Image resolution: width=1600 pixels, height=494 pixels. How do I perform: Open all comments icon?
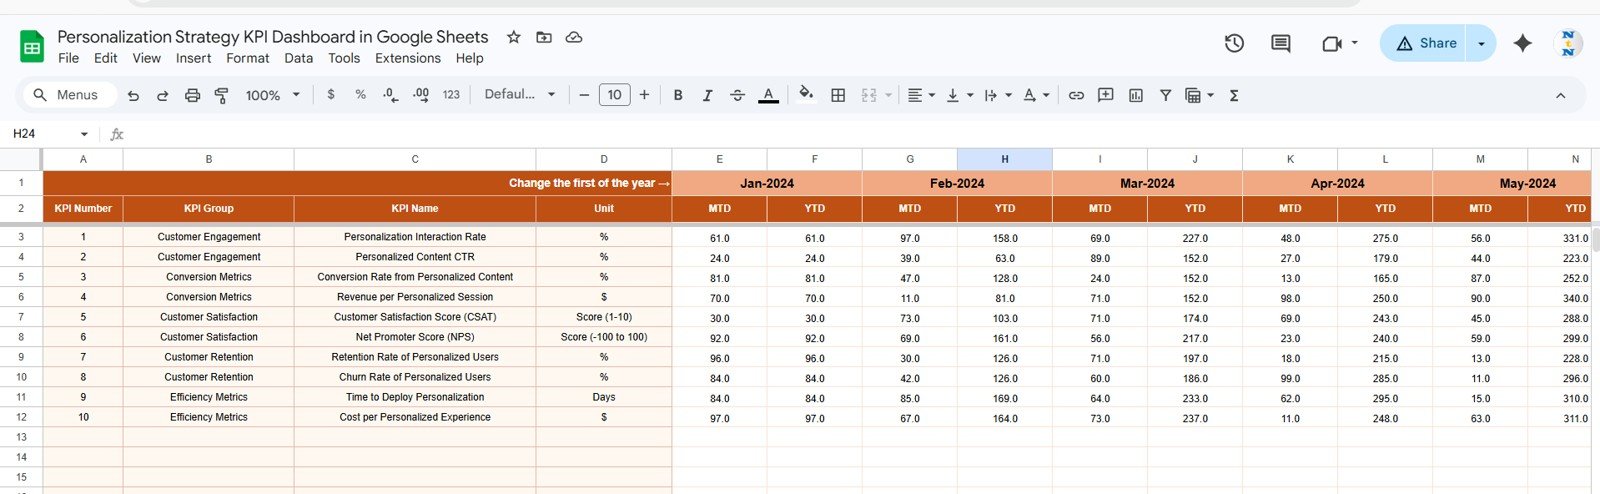[x=1280, y=43]
